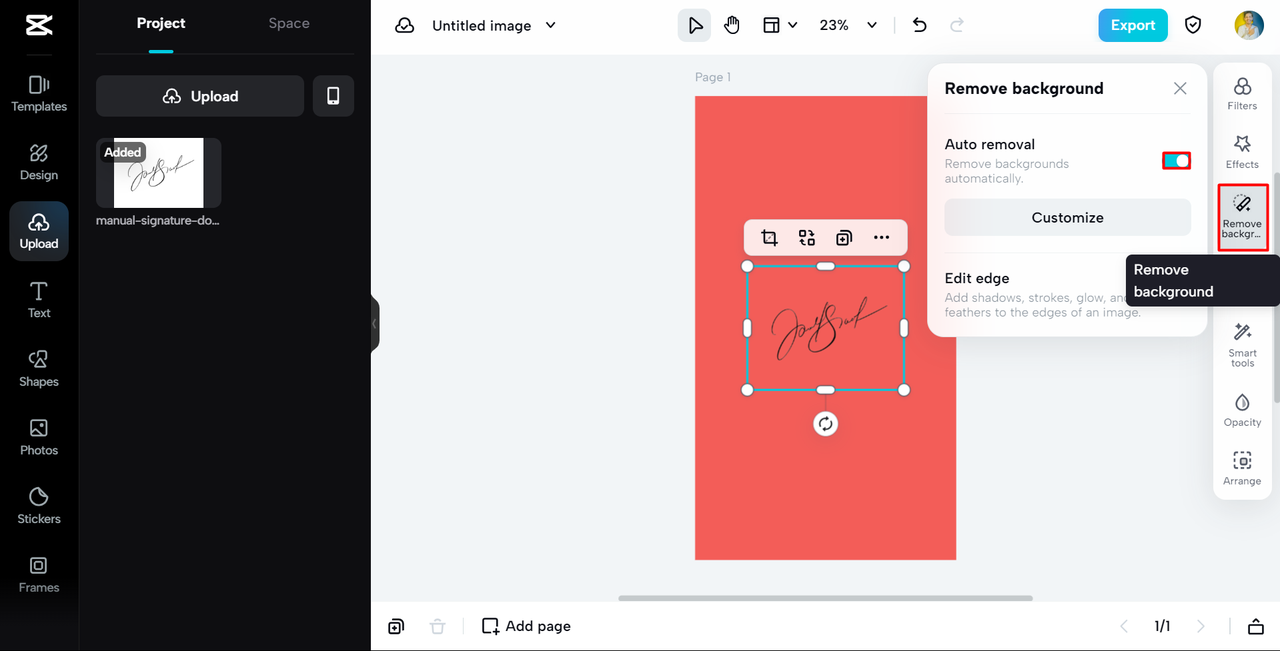Click the Customize button

[1068, 217]
